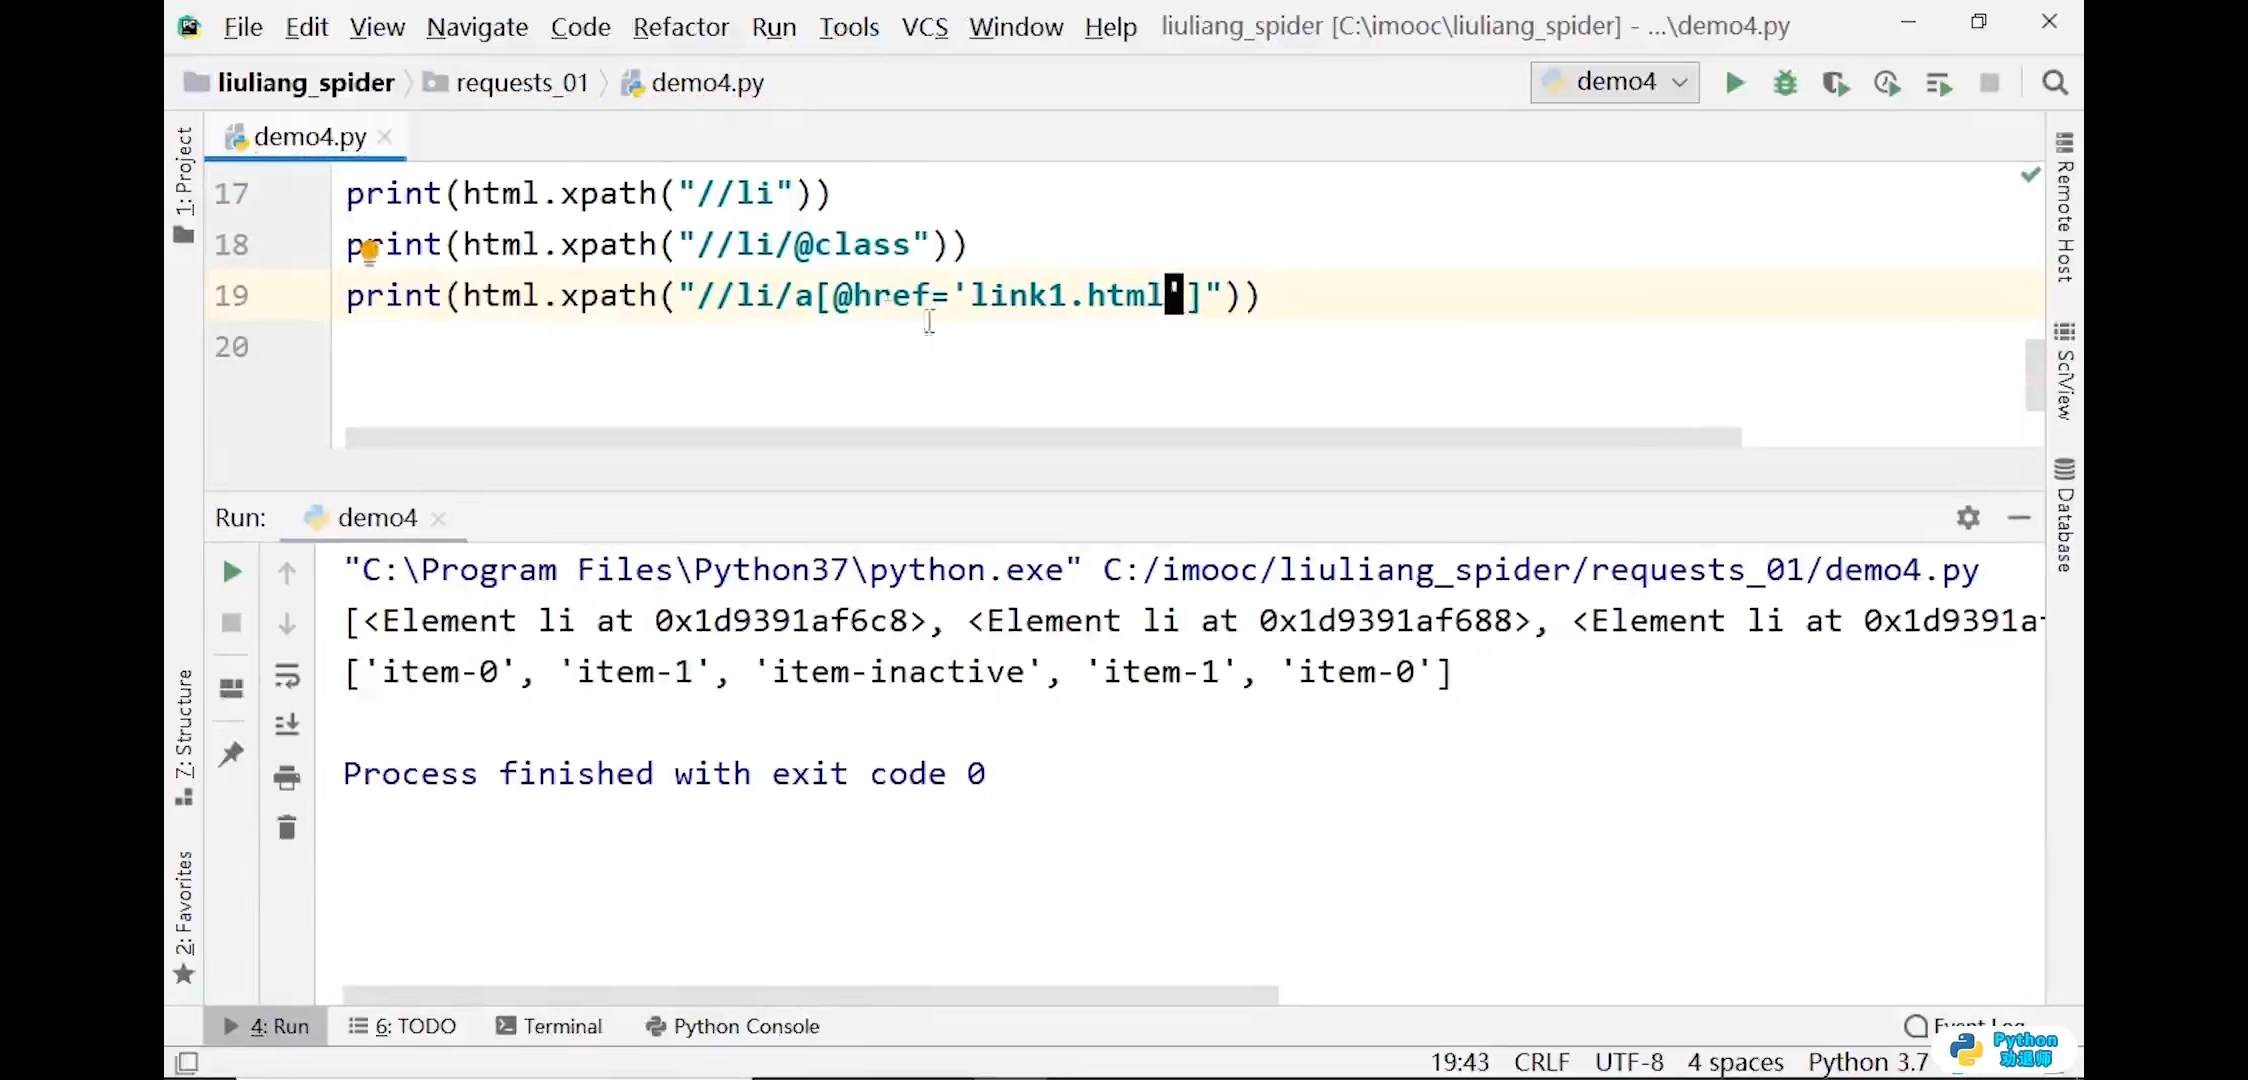Open Search Everywhere magnifier icon

[x=2055, y=83]
